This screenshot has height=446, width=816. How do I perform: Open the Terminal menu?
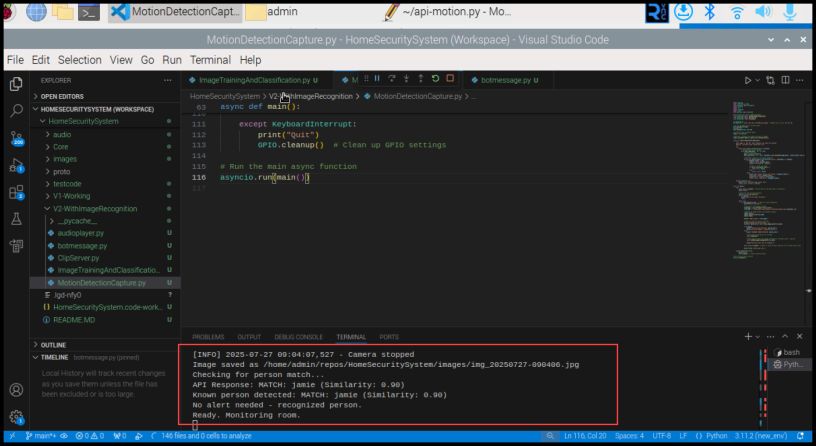[x=210, y=60]
